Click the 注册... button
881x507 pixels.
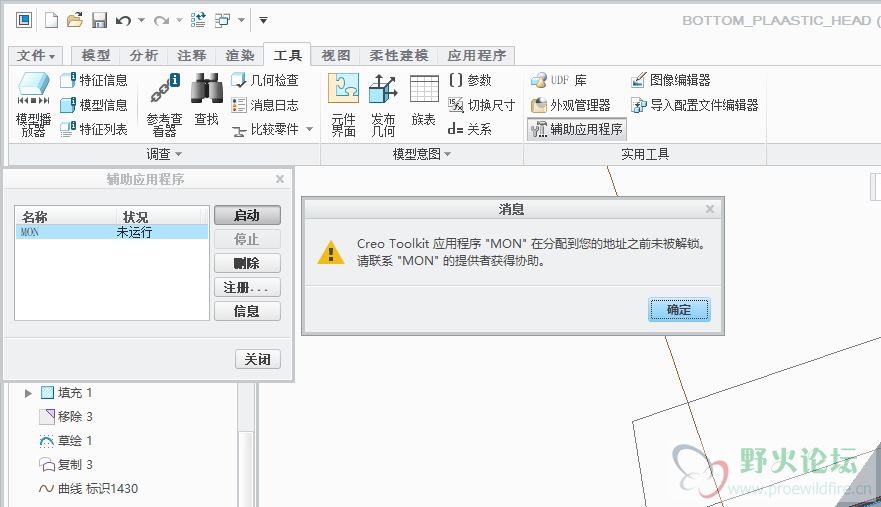(247, 287)
